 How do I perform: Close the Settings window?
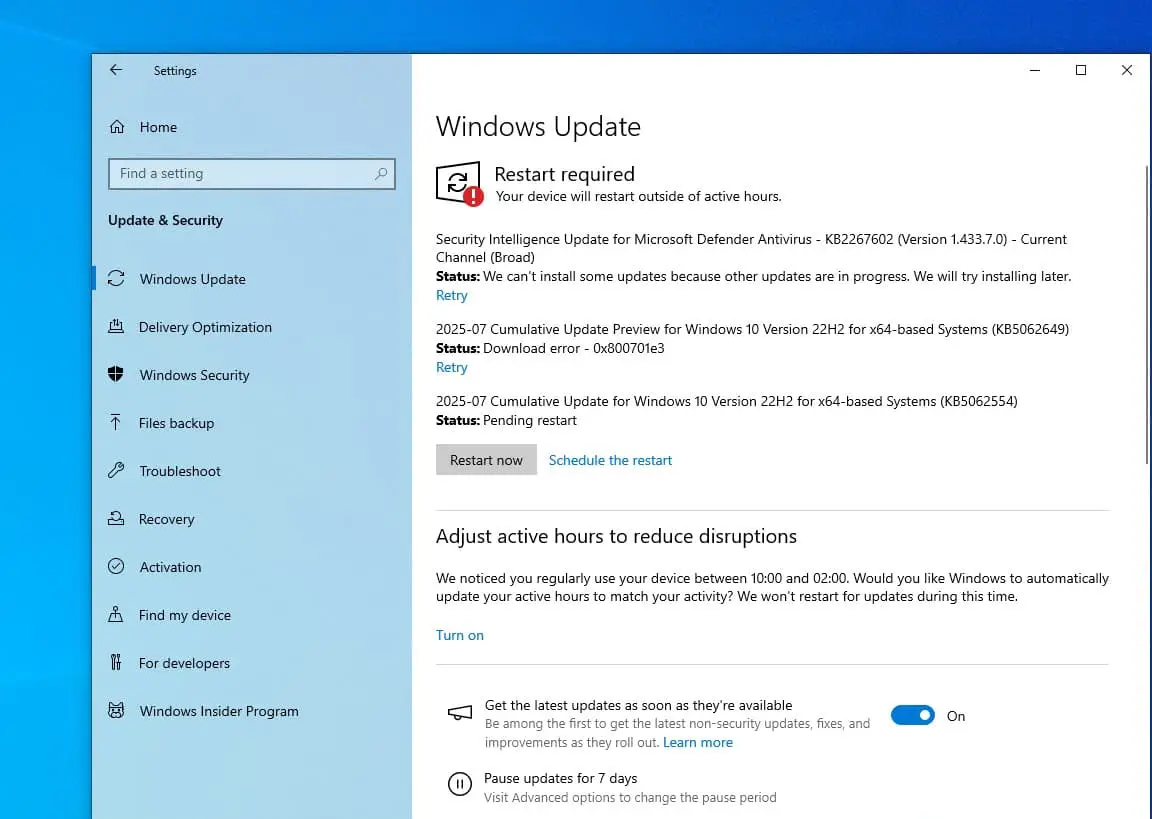[1127, 71]
